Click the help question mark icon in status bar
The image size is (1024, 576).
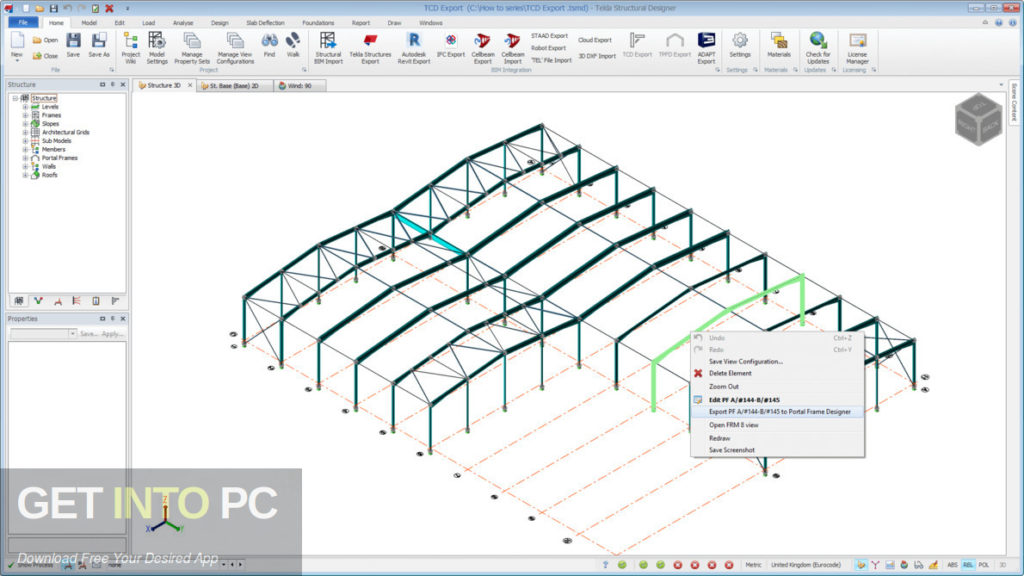click(605, 565)
